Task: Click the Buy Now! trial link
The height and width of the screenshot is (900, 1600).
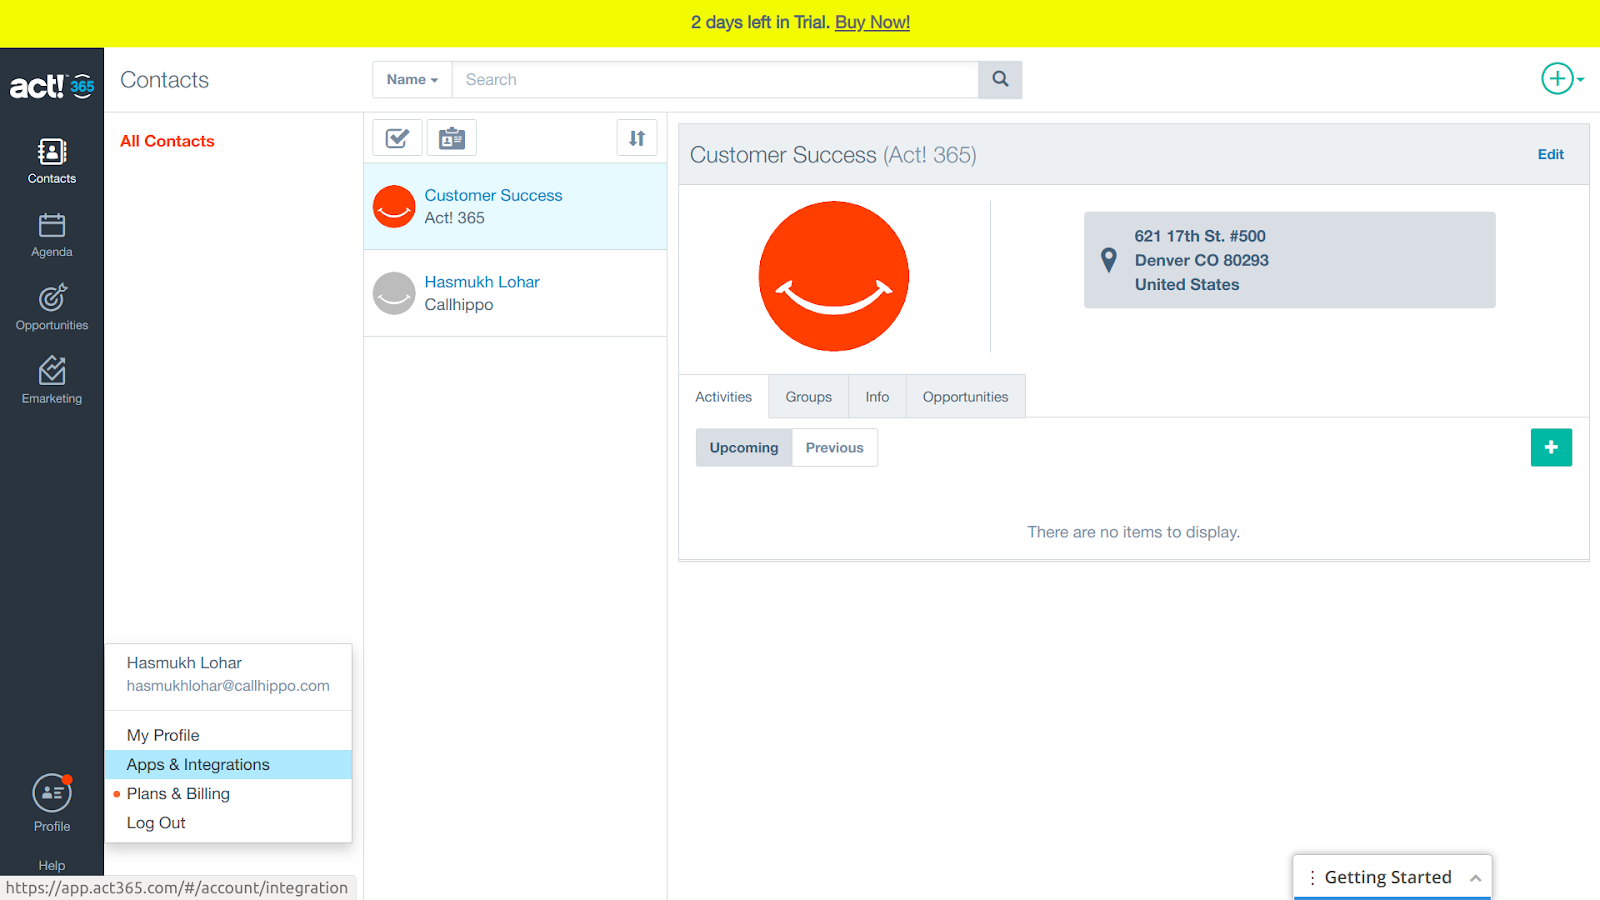Action: pos(872,22)
